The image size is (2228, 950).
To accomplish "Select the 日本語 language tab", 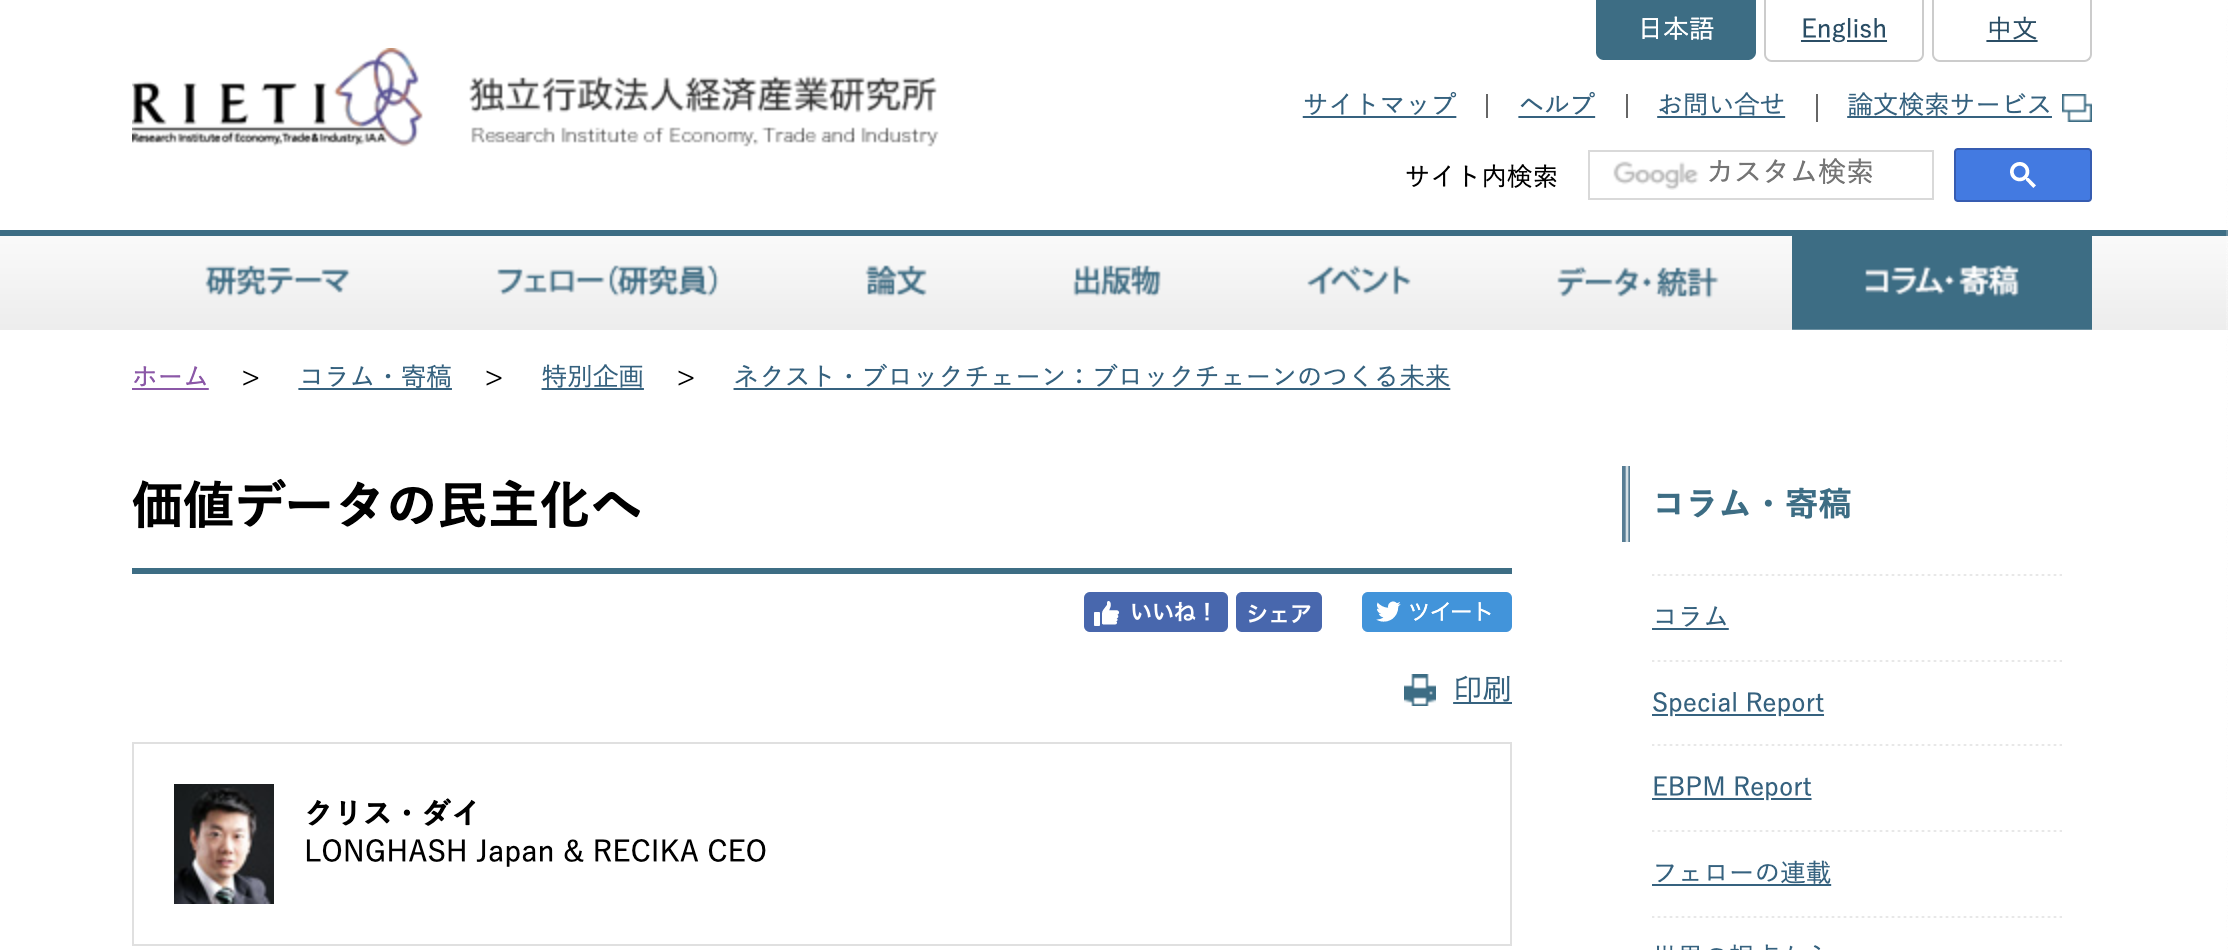I will click(1675, 29).
